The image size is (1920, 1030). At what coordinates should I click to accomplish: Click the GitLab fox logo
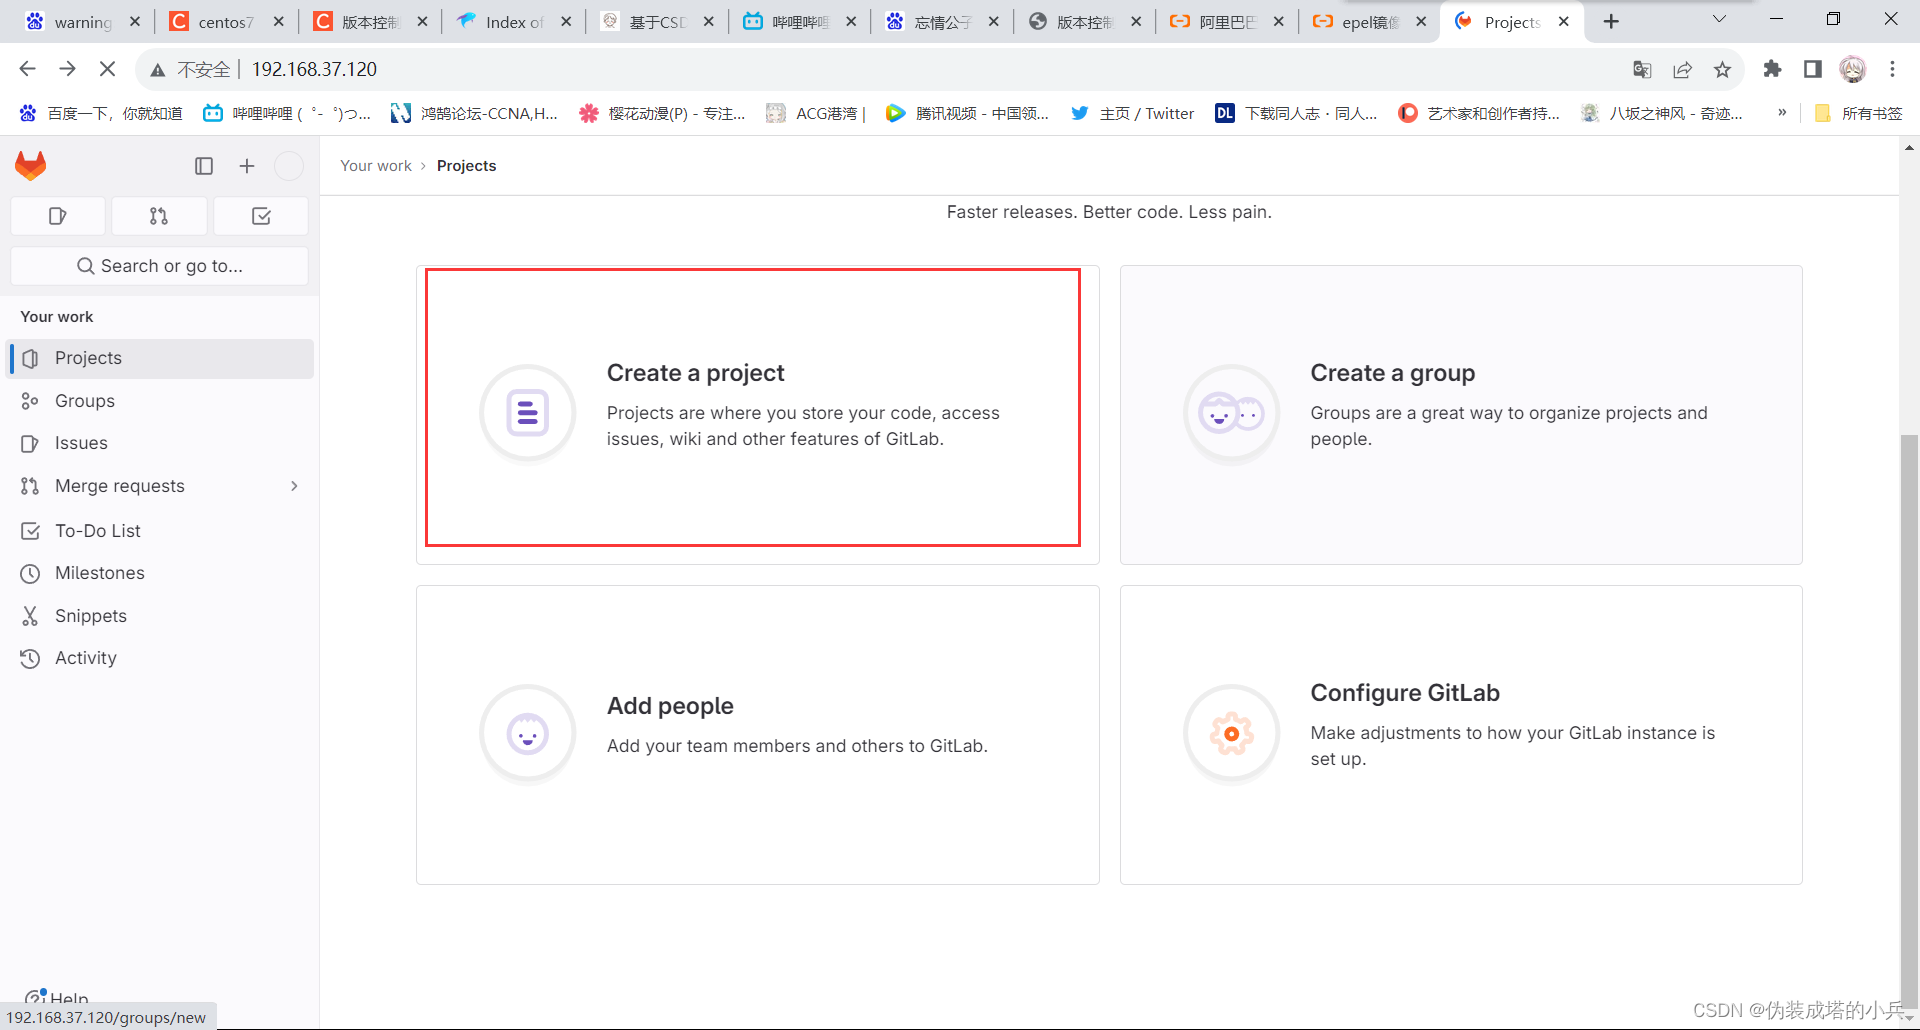(x=31, y=165)
